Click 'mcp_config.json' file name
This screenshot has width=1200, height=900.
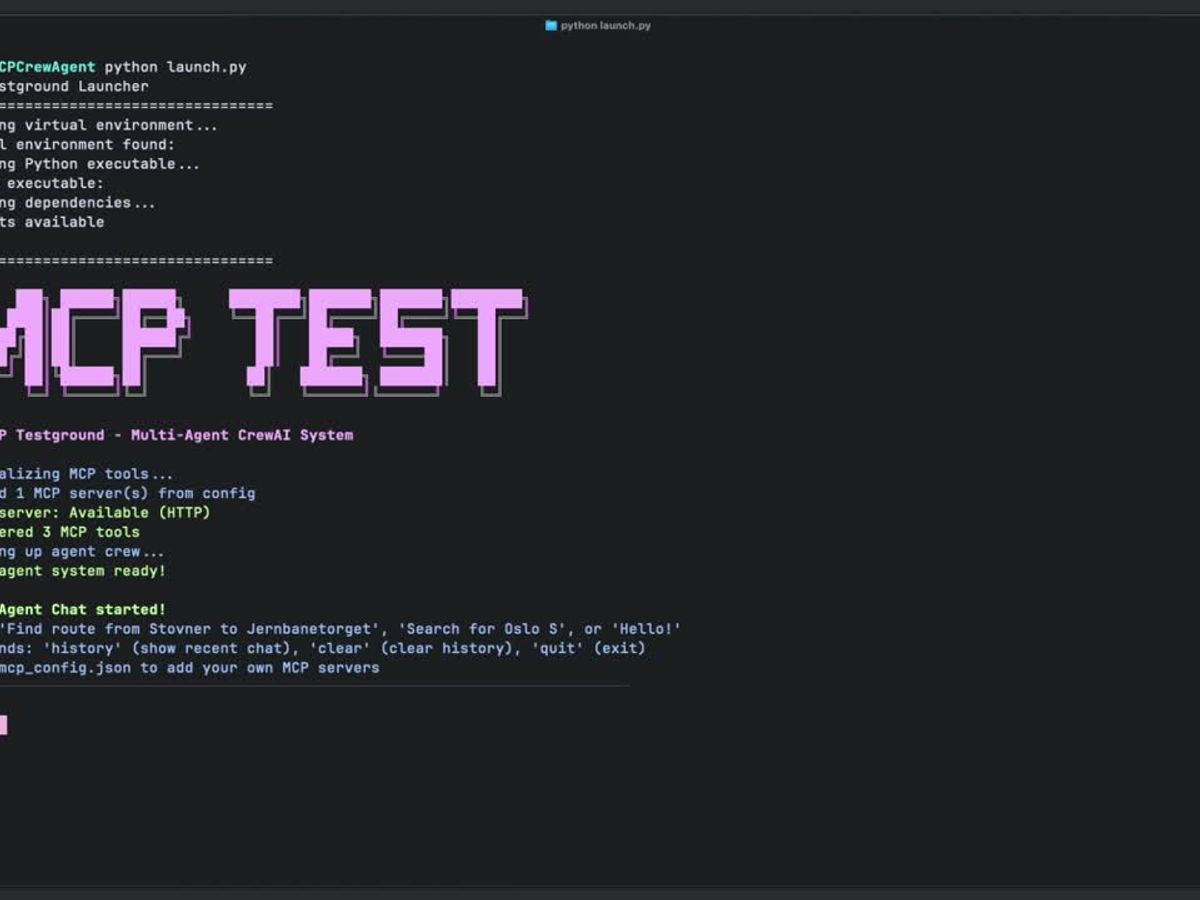[x=65, y=667]
